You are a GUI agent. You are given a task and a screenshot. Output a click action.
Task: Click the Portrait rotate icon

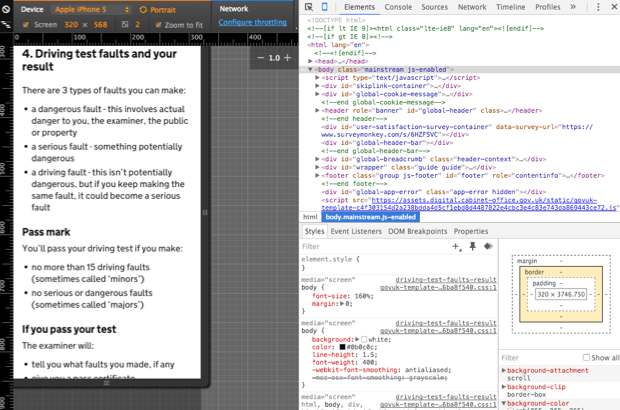(143, 9)
